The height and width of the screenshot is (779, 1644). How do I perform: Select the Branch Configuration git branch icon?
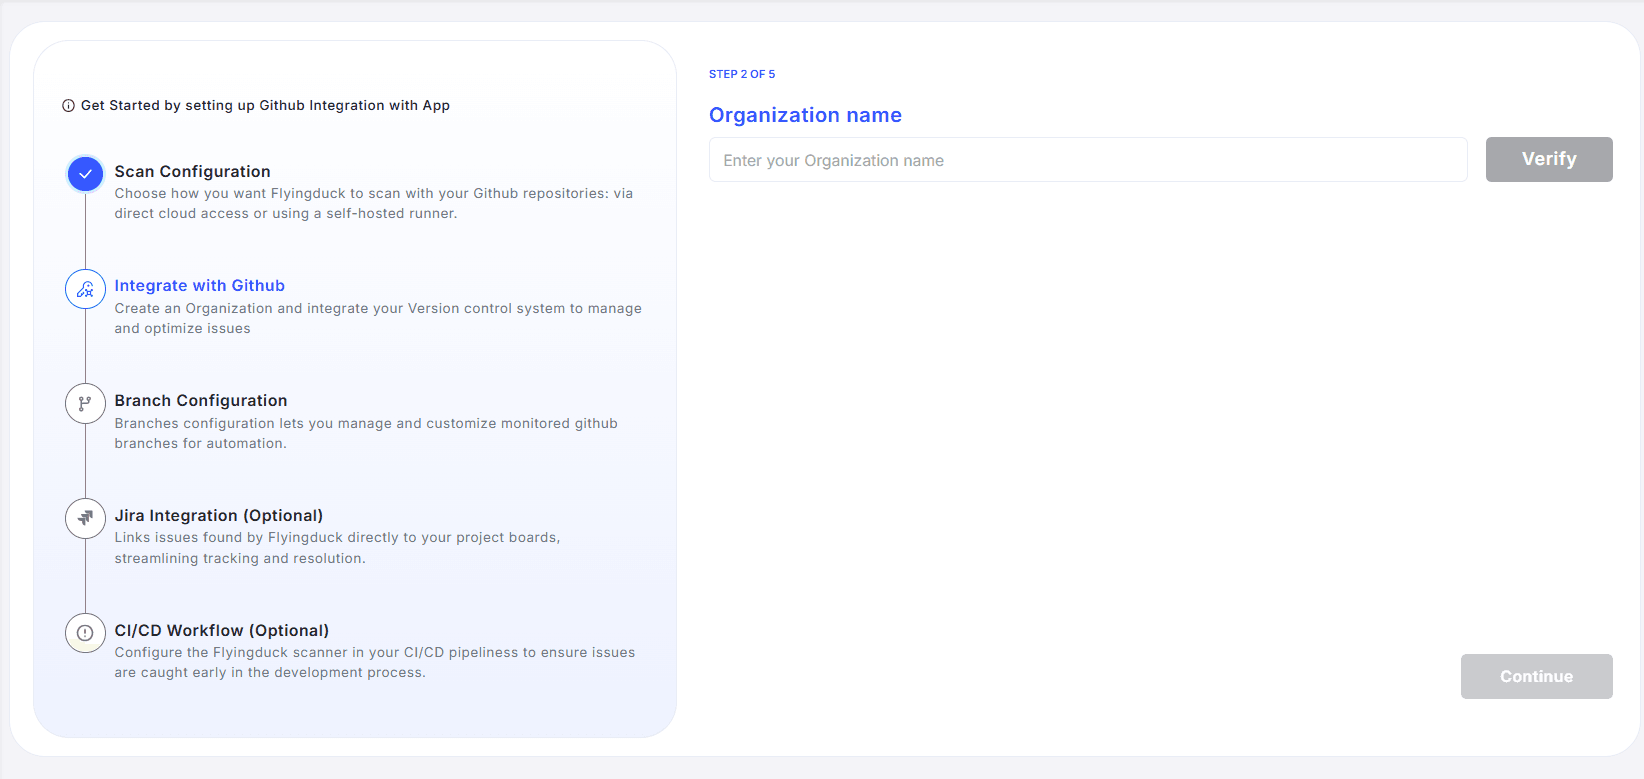pos(85,404)
